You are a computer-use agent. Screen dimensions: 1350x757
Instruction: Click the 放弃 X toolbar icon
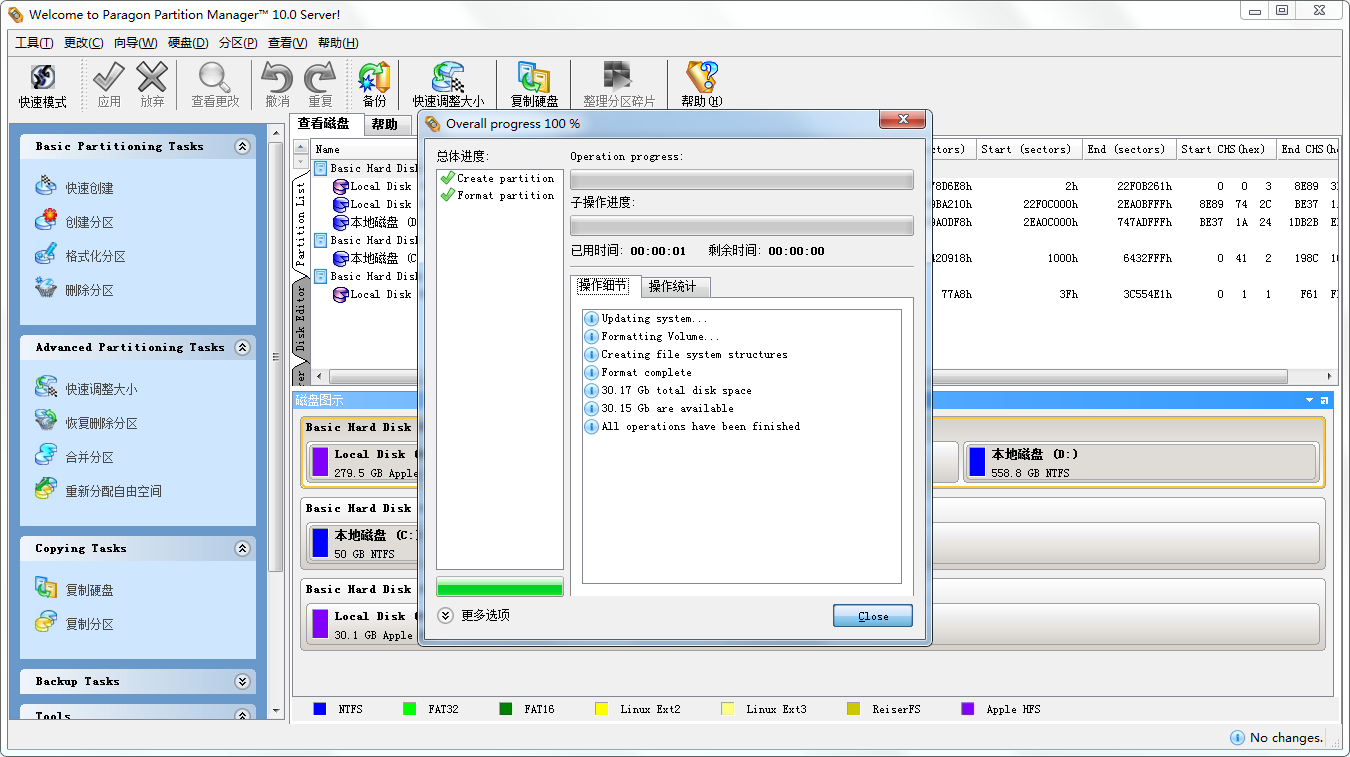click(x=152, y=77)
